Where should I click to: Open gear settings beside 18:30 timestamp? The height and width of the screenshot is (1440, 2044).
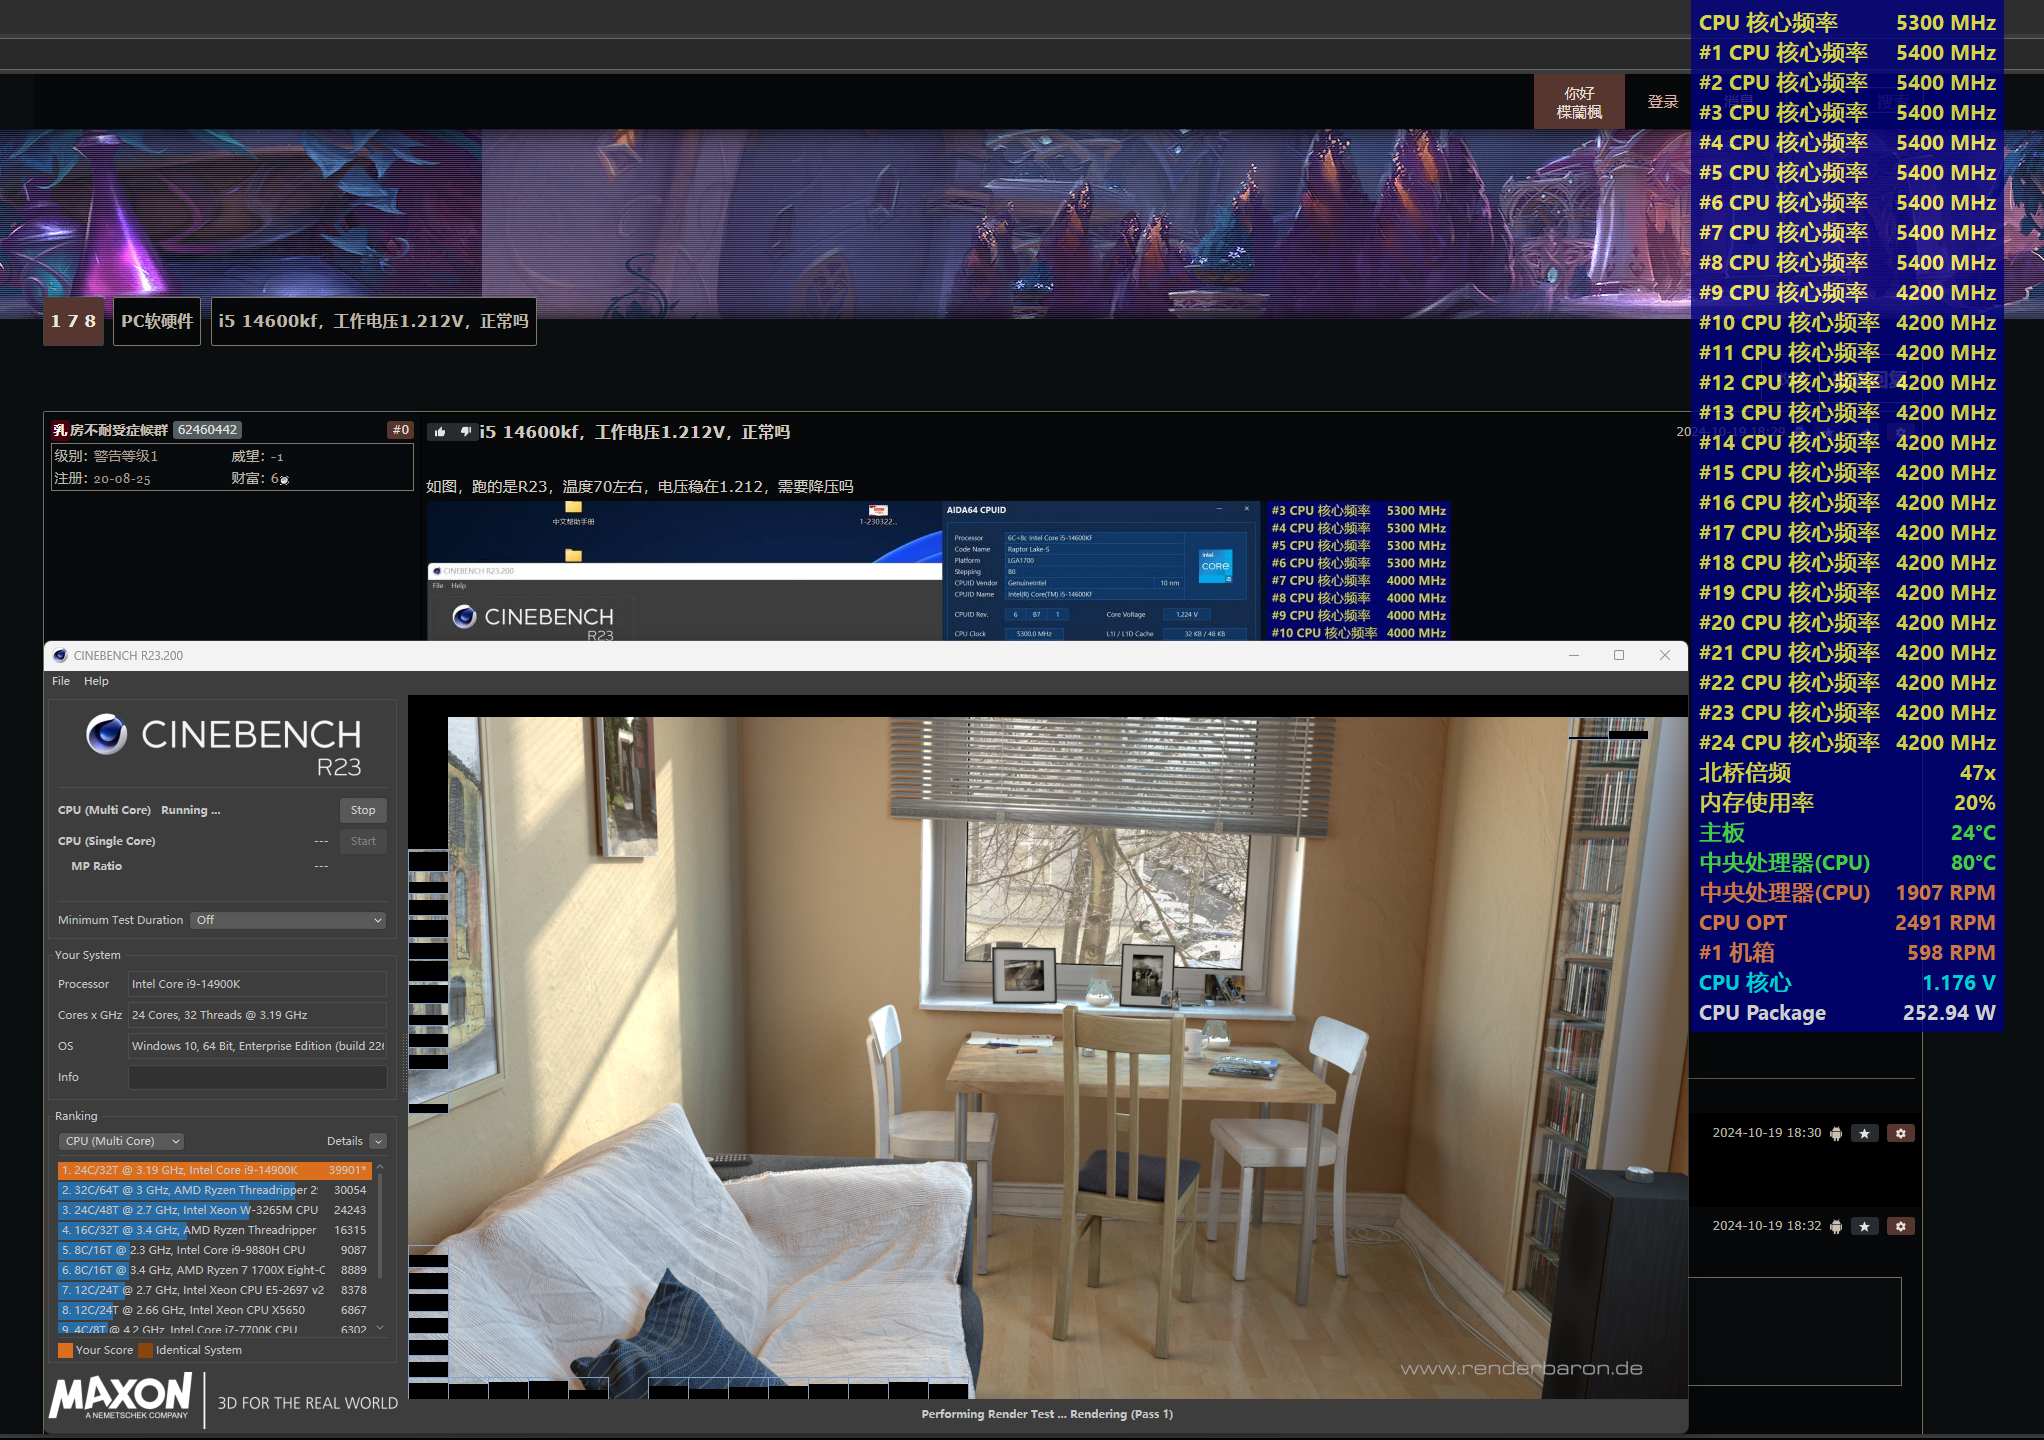[x=1900, y=1133]
